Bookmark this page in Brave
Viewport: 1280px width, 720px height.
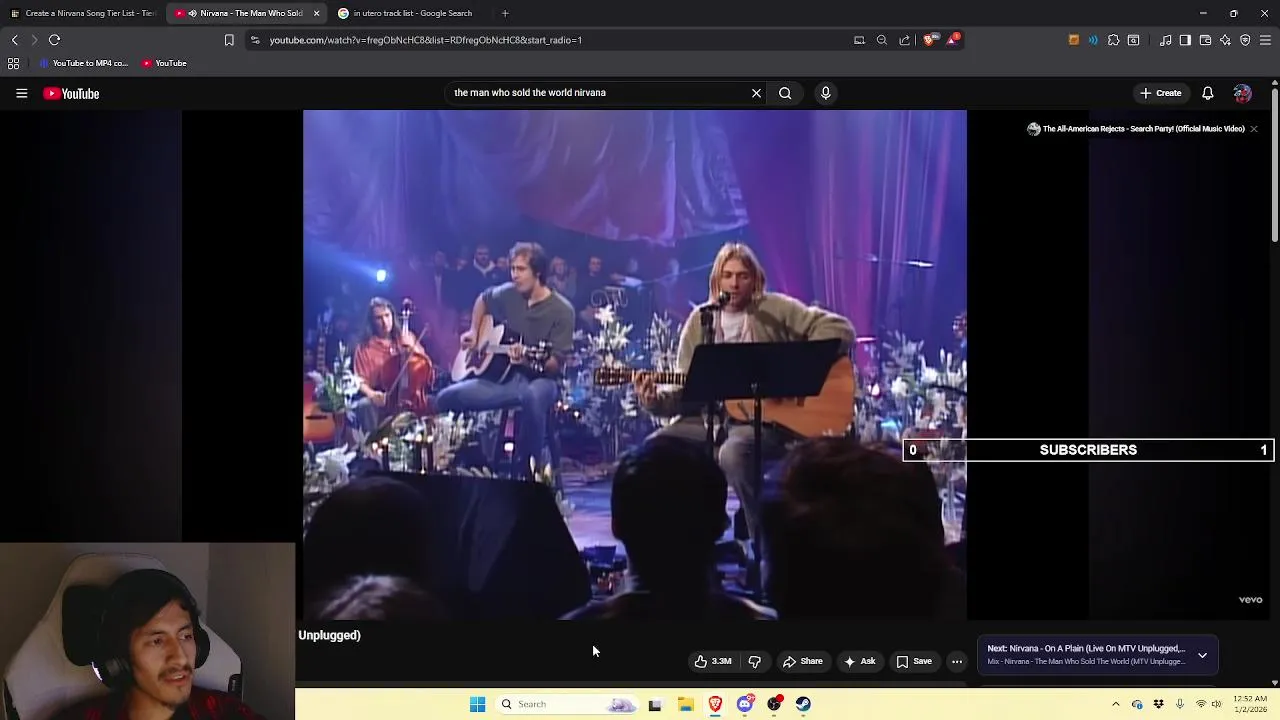[x=229, y=40]
